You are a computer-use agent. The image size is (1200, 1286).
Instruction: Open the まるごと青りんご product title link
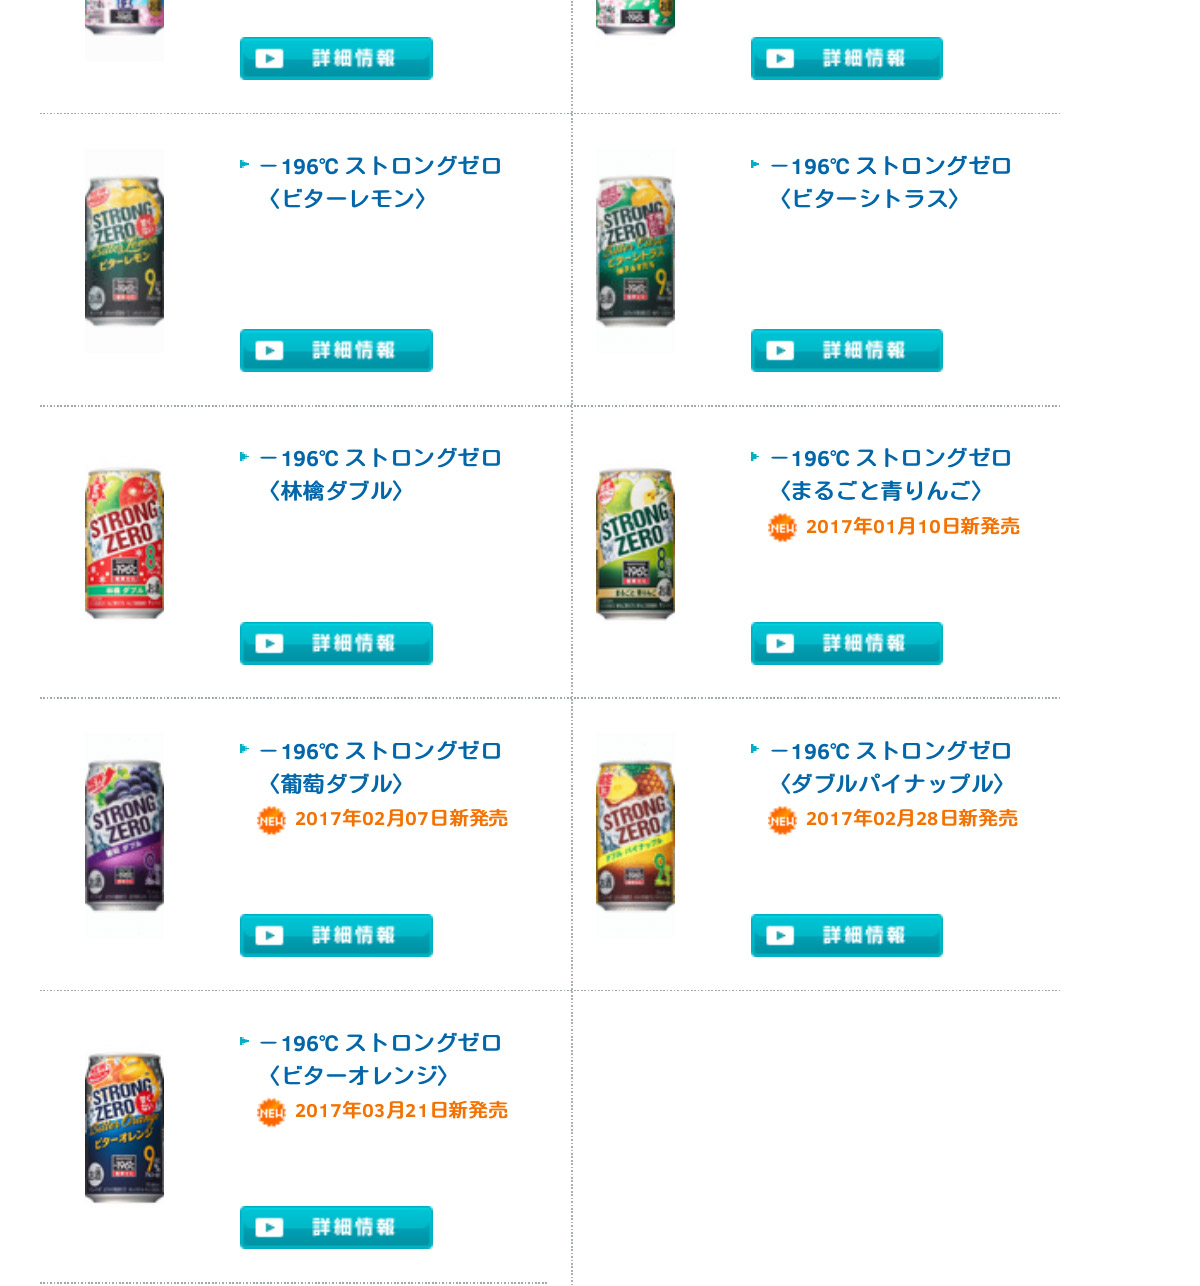tap(890, 474)
